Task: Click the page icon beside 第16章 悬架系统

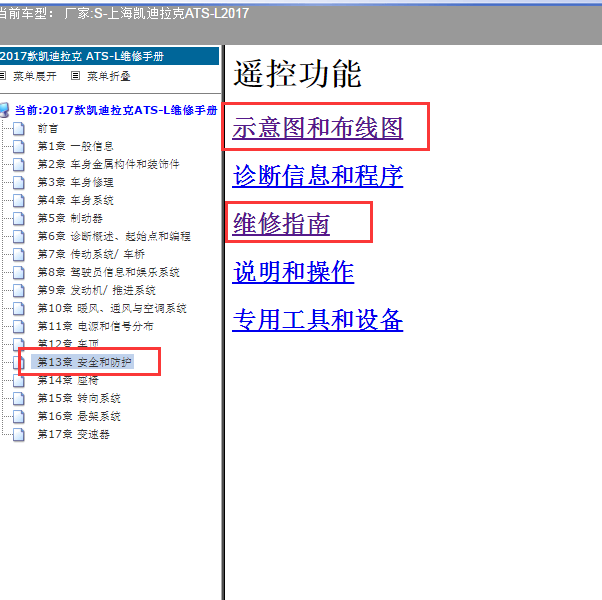Action: (18, 417)
